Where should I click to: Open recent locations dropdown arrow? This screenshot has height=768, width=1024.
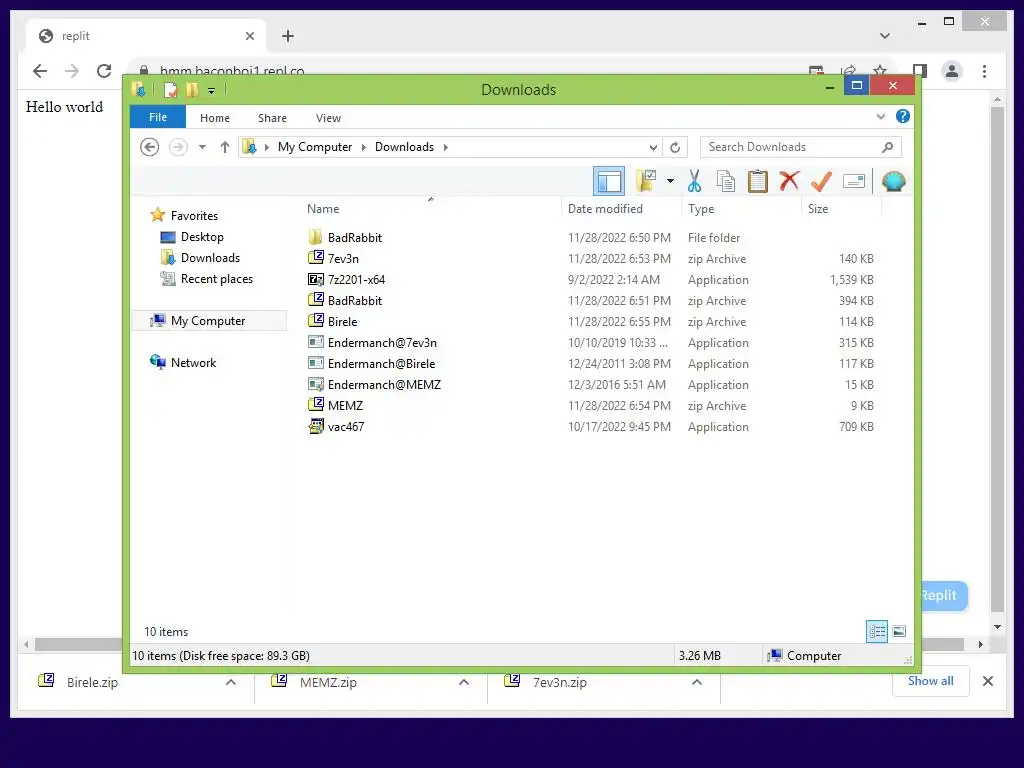[x=202, y=147]
